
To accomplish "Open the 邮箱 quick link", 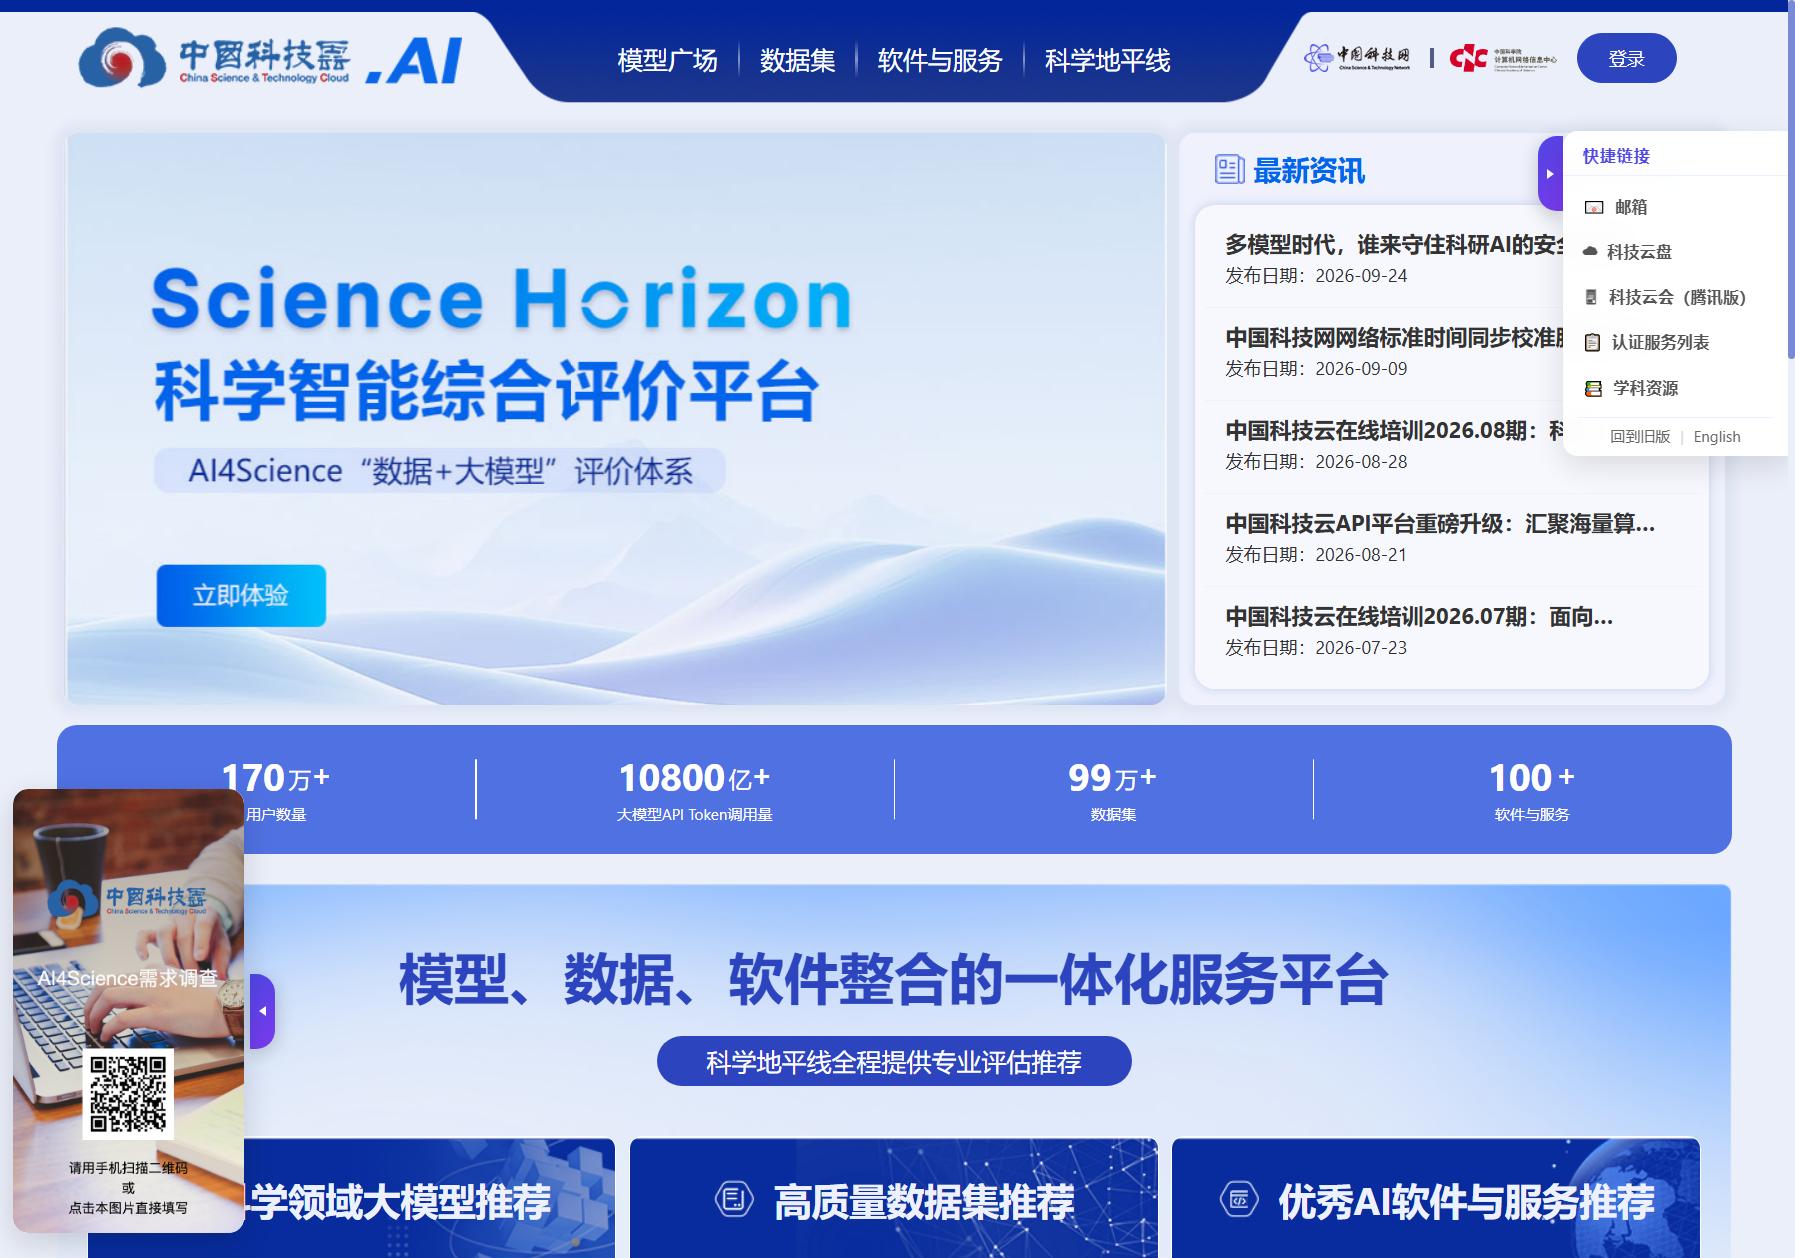I will tap(1631, 207).
